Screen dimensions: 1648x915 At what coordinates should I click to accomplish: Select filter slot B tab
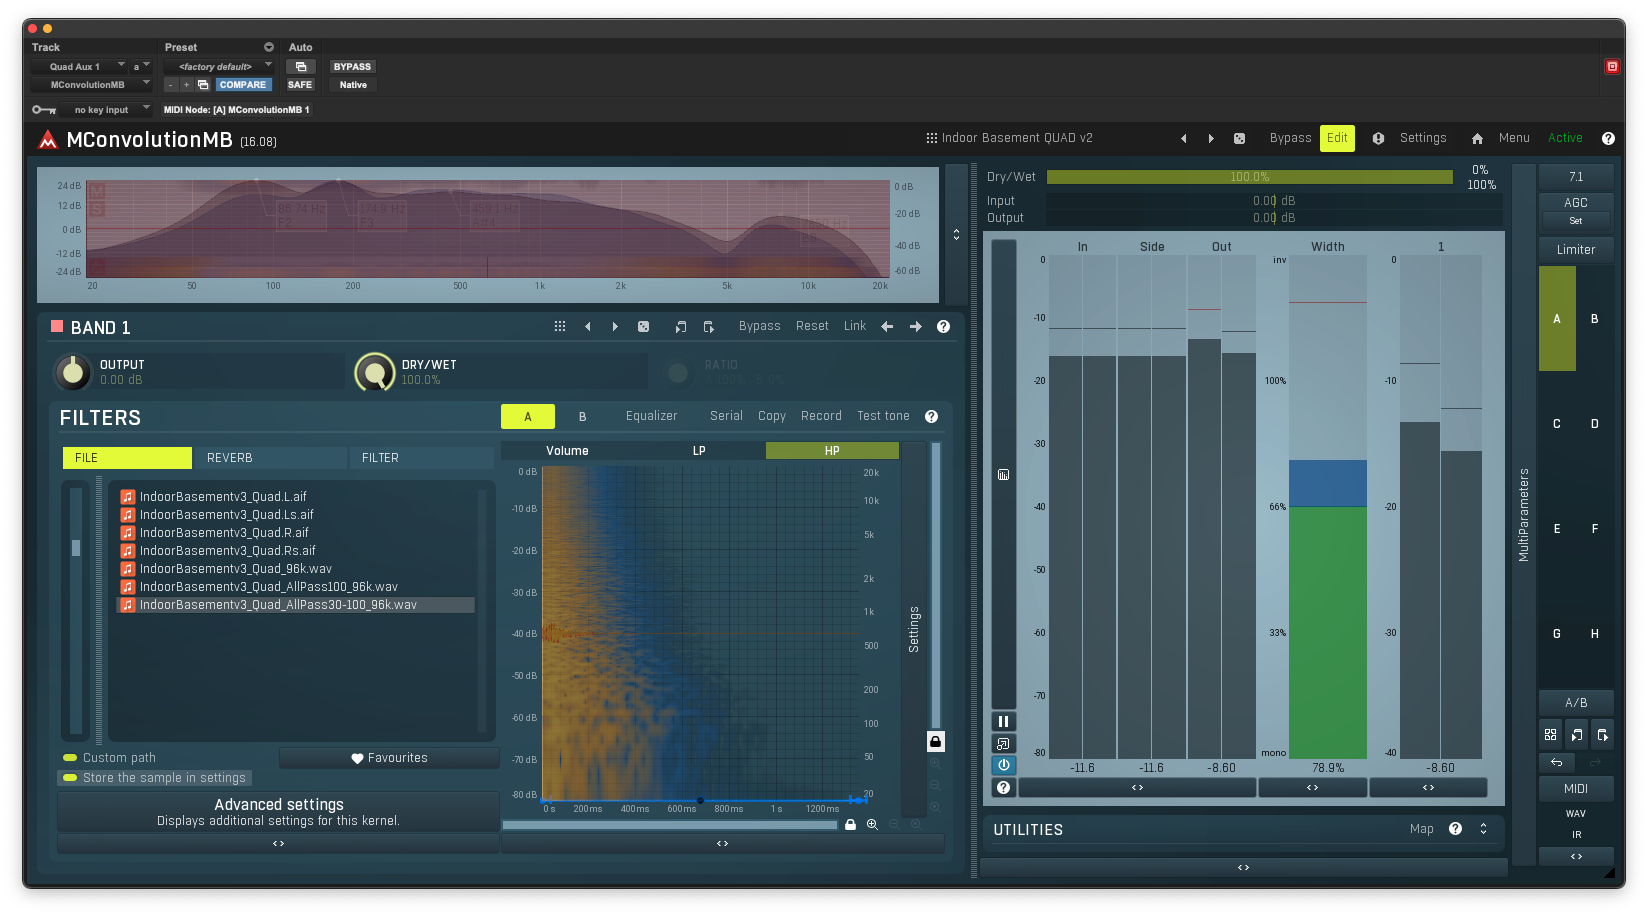point(582,417)
